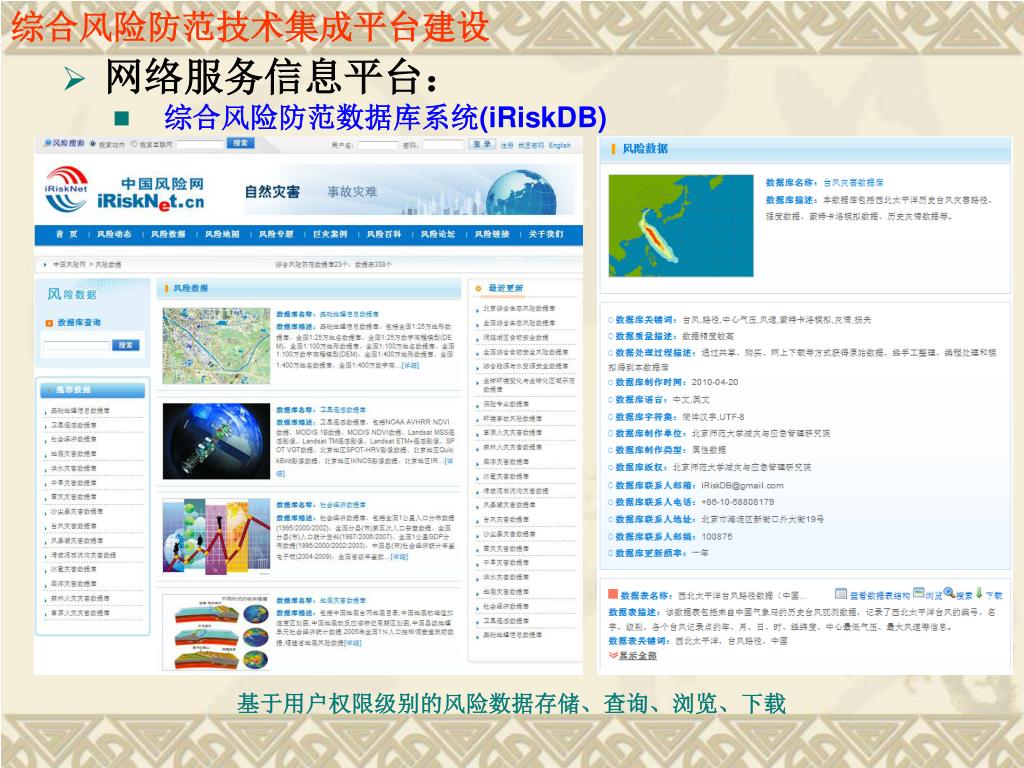Viewport: 1024px width, 768px height.
Task: Open the map thumbnail of geographic database
Action: click(216, 345)
